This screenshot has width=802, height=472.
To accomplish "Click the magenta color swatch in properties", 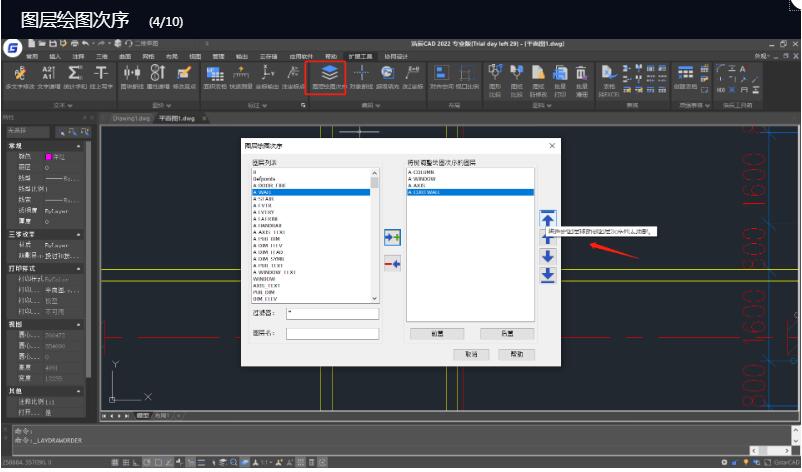I will [x=49, y=157].
